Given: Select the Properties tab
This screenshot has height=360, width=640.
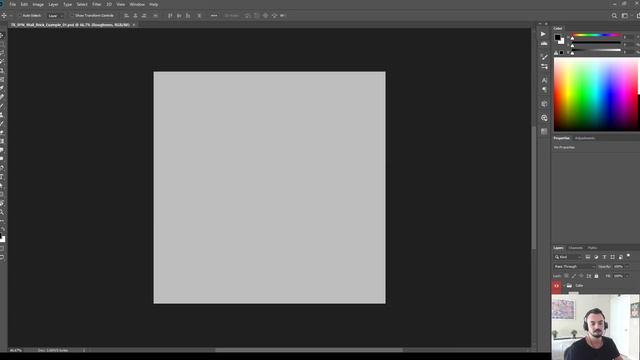Looking at the screenshot, I should click(x=561, y=138).
